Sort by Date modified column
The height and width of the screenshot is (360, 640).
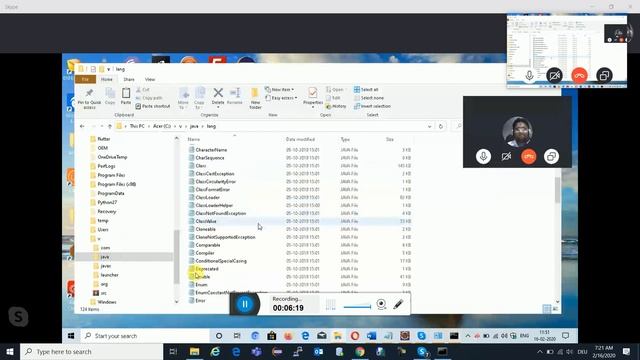pos(300,140)
